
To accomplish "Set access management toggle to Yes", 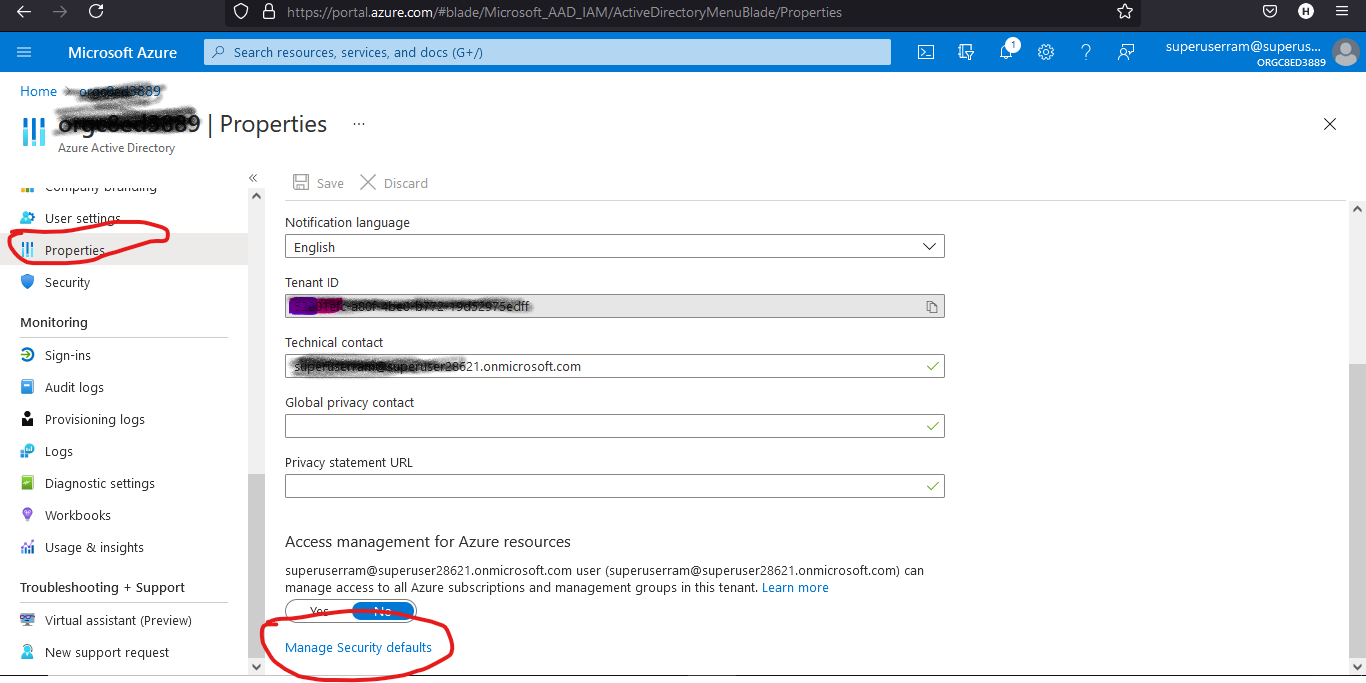I will click(319, 611).
